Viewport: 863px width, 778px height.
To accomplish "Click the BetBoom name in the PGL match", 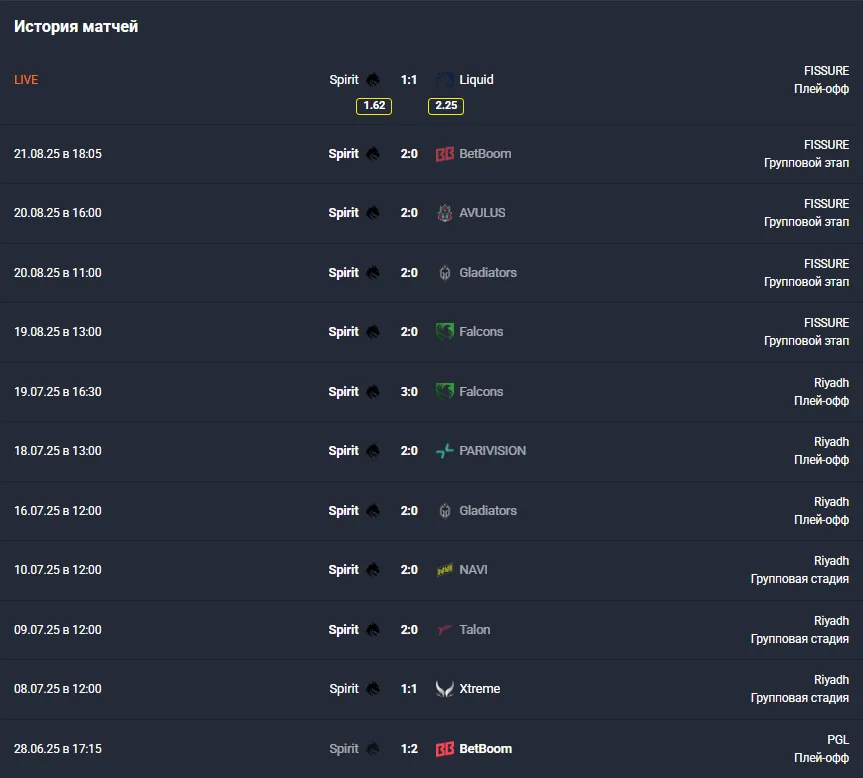I will [485, 749].
